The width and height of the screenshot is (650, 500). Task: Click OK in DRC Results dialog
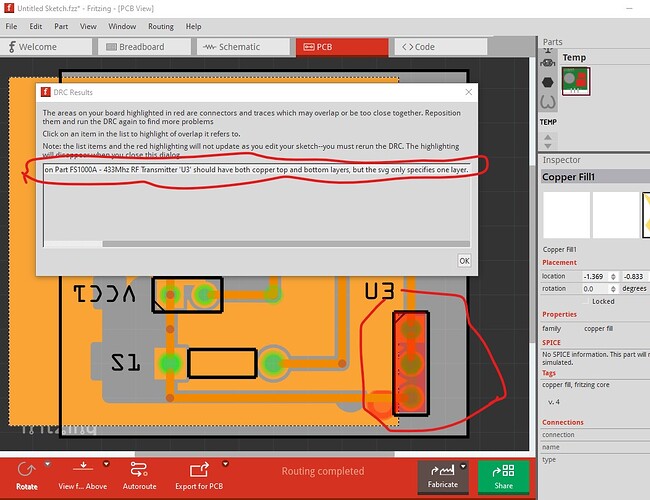click(x=464, y=261)
